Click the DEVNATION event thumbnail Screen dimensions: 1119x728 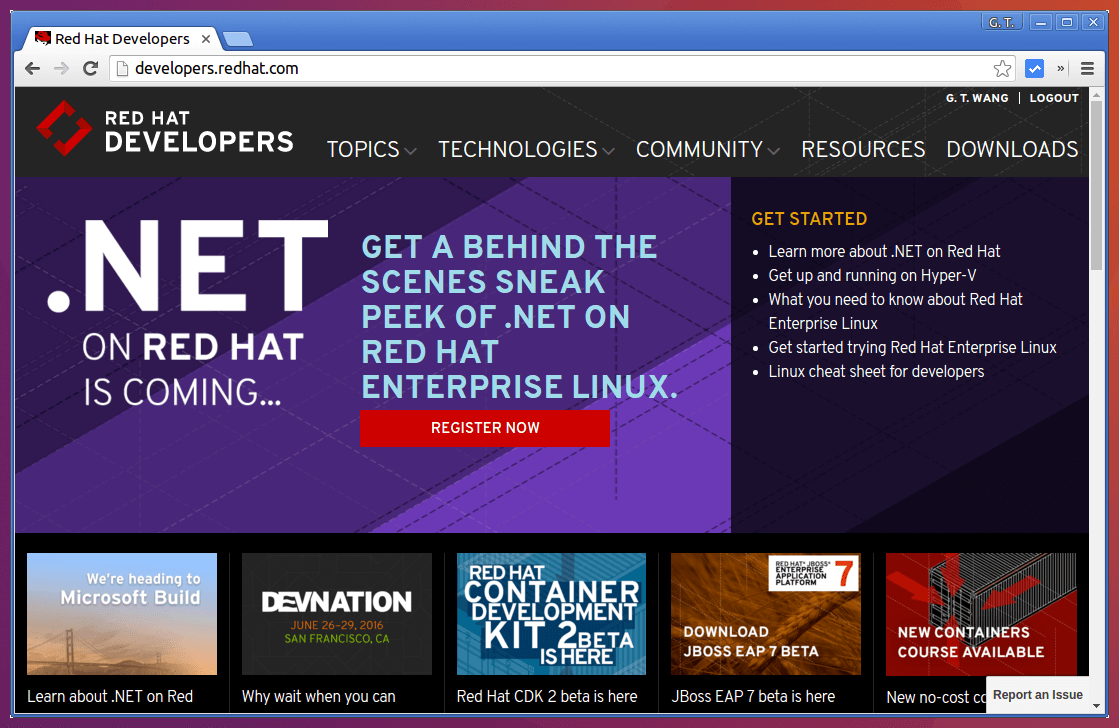[336, 614]
